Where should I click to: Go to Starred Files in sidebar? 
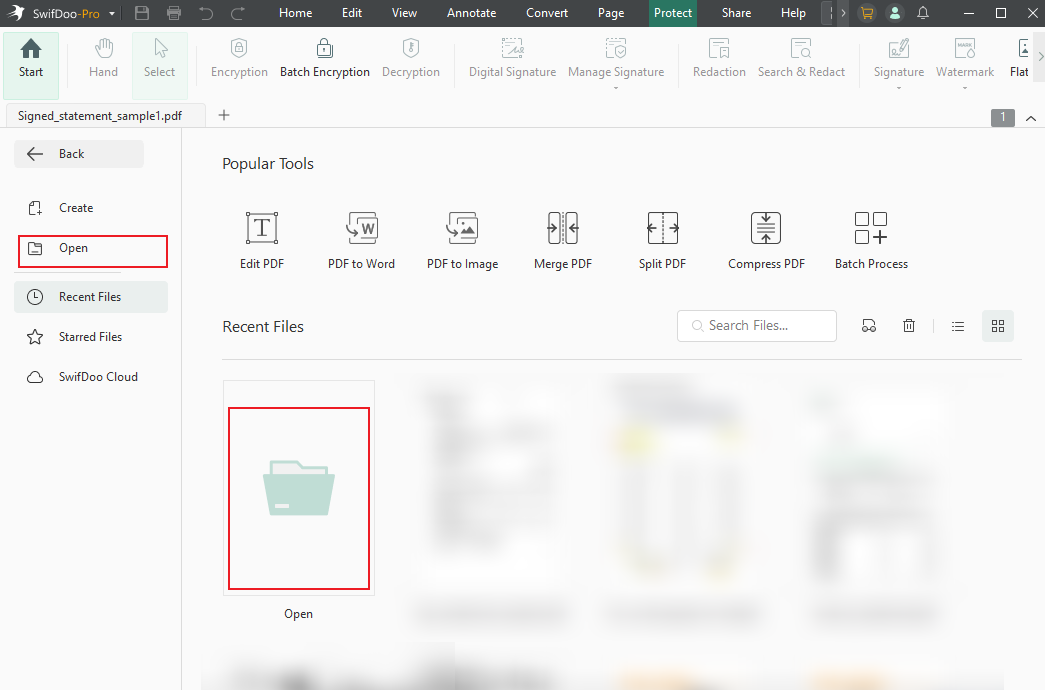[x=90, y=336]
